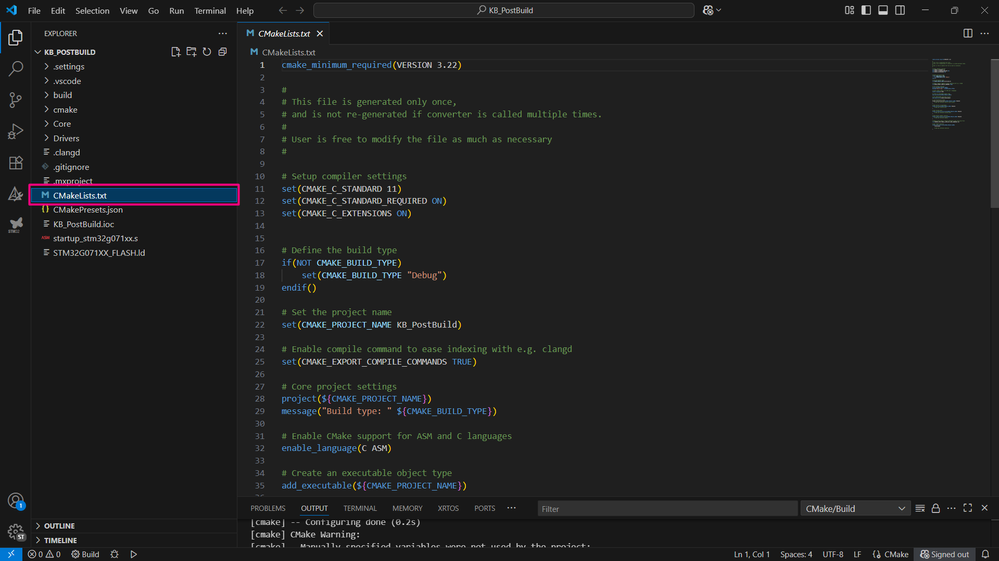Open the Explorer view in activity bar

15,38
